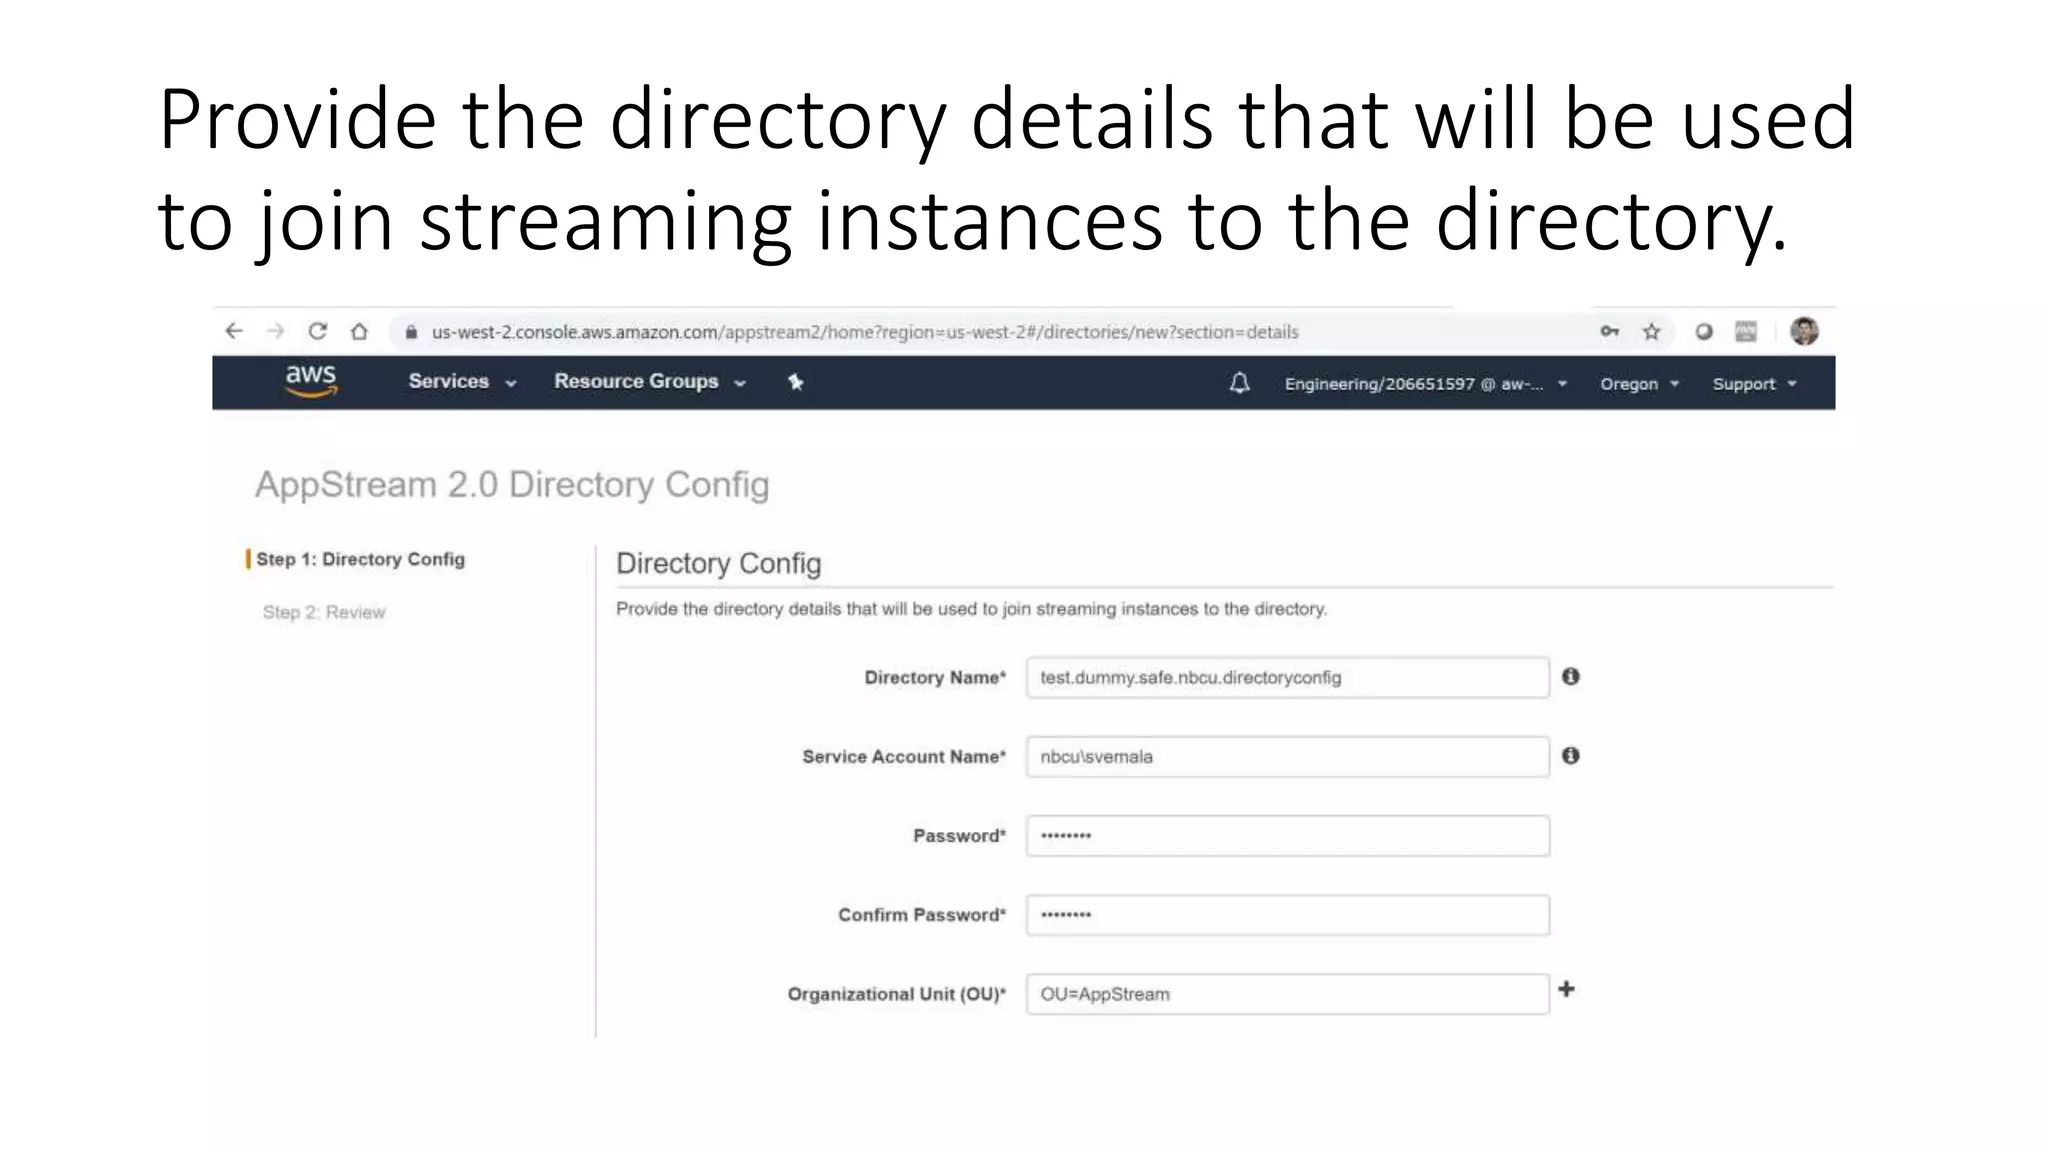Show info for Directory Name field
The image size is (2048, 1152).
point(1571,677)
